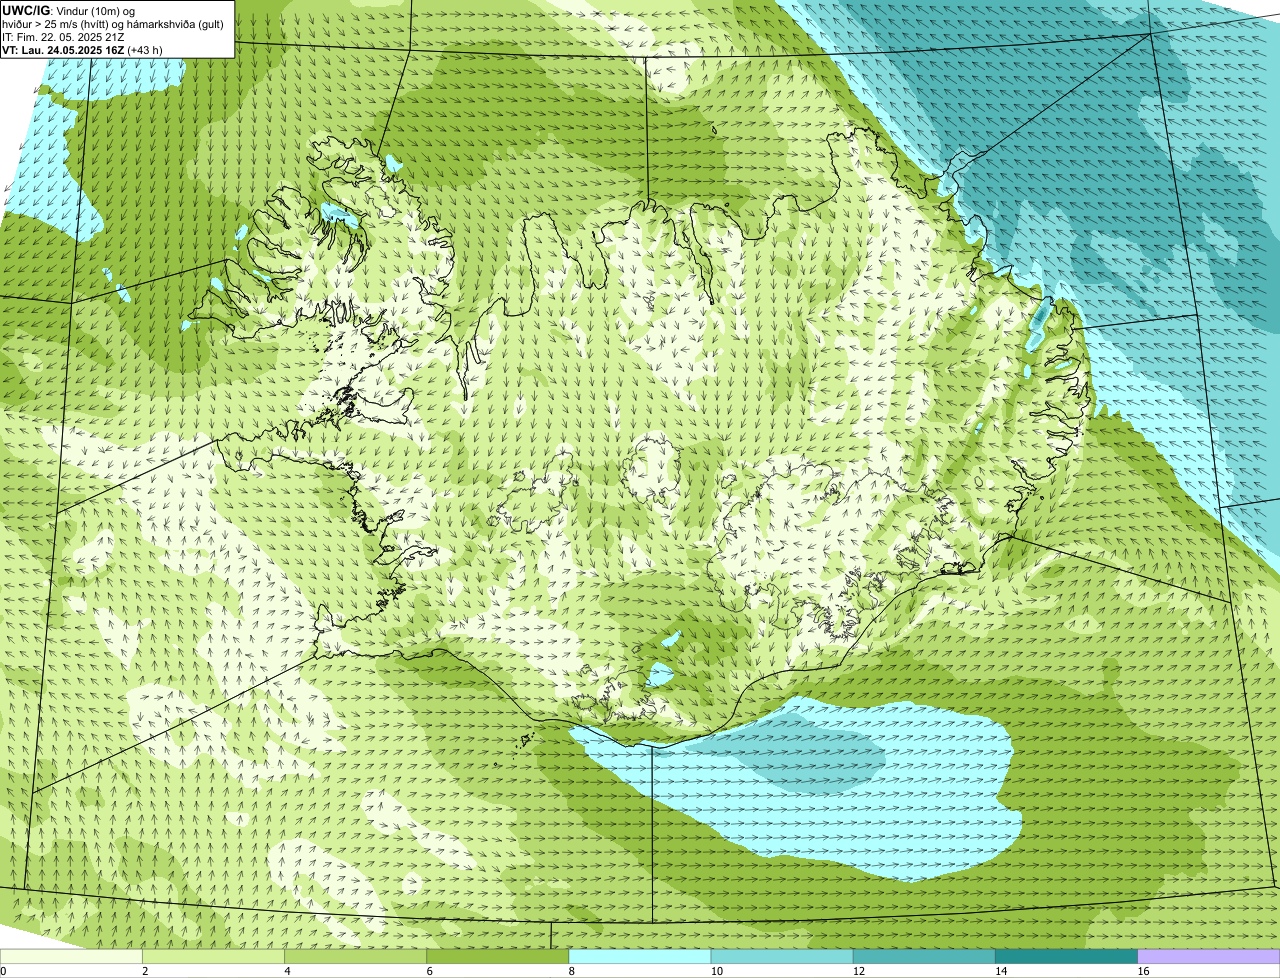The height and width of the screenshot is (978, 1280).
Task: Click the 10–12 m/s turquoise legend swatch
Action: coord(782,957)
